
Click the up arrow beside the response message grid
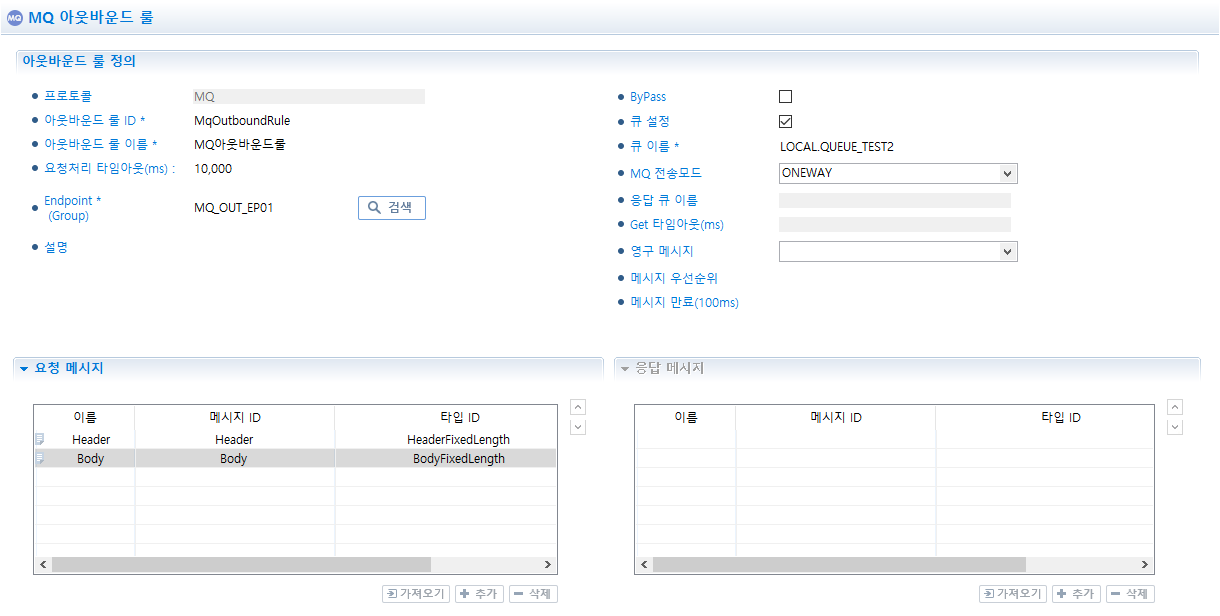tap(1175, 406)
